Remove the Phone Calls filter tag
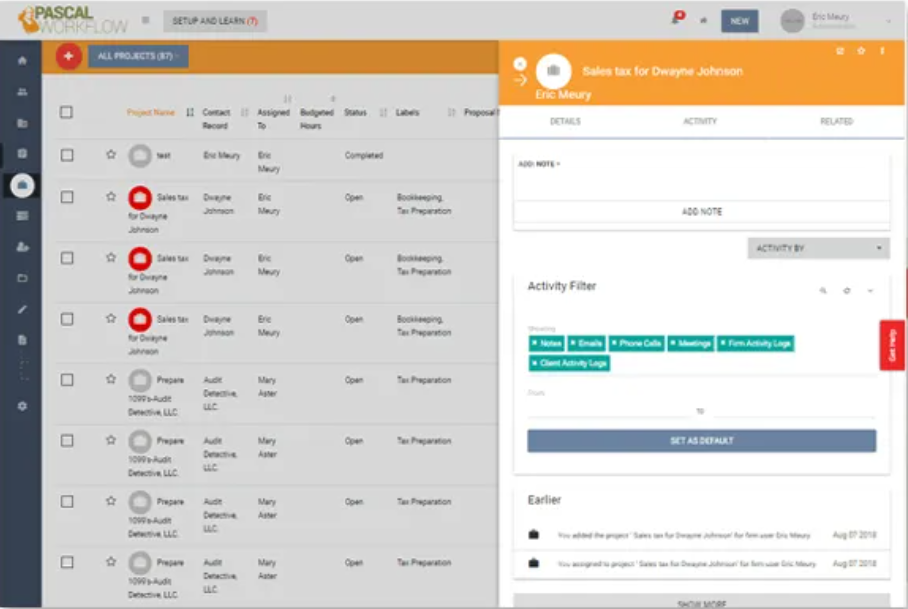908x609 pixels. click(x=614, y=343)
